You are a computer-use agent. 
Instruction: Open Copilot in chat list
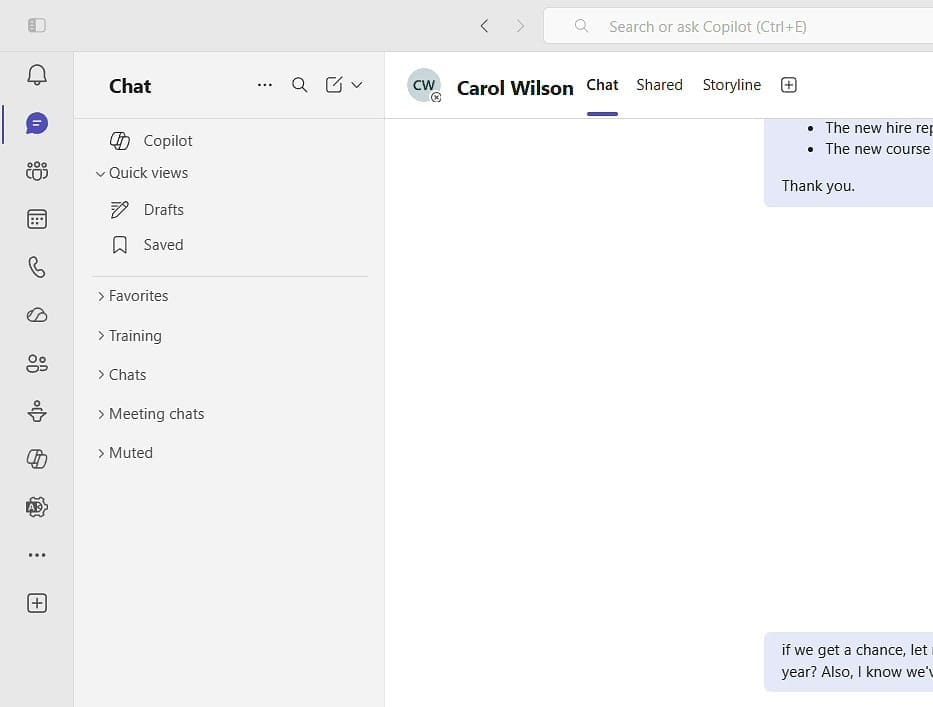[x=151, y=140]
